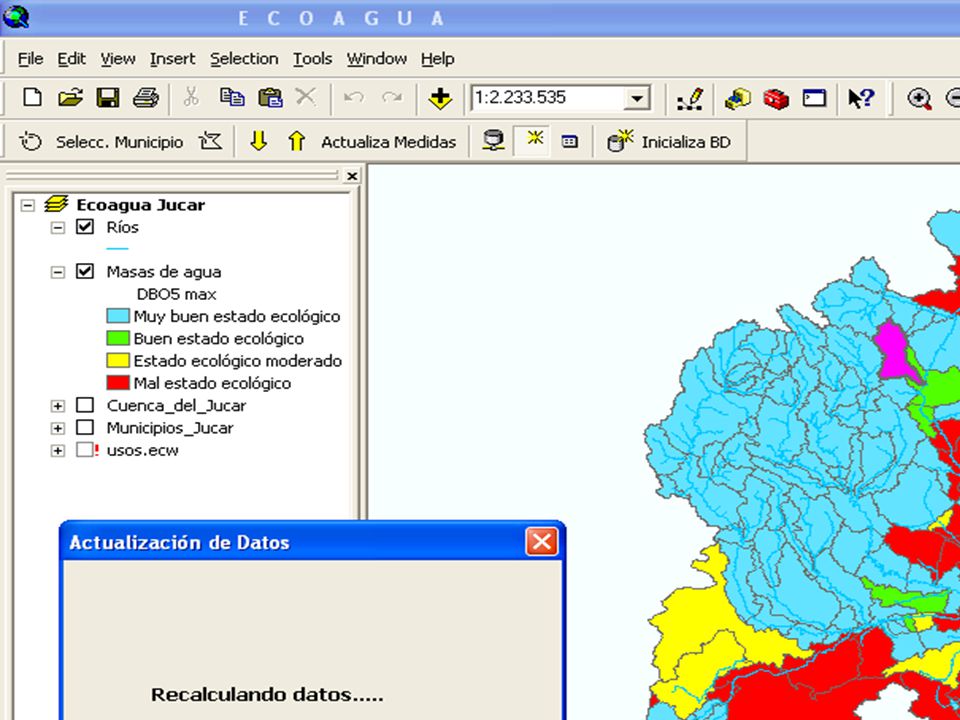Copy with the two-pages icon
Screen dimensions: 960x720
coord(232,97)
